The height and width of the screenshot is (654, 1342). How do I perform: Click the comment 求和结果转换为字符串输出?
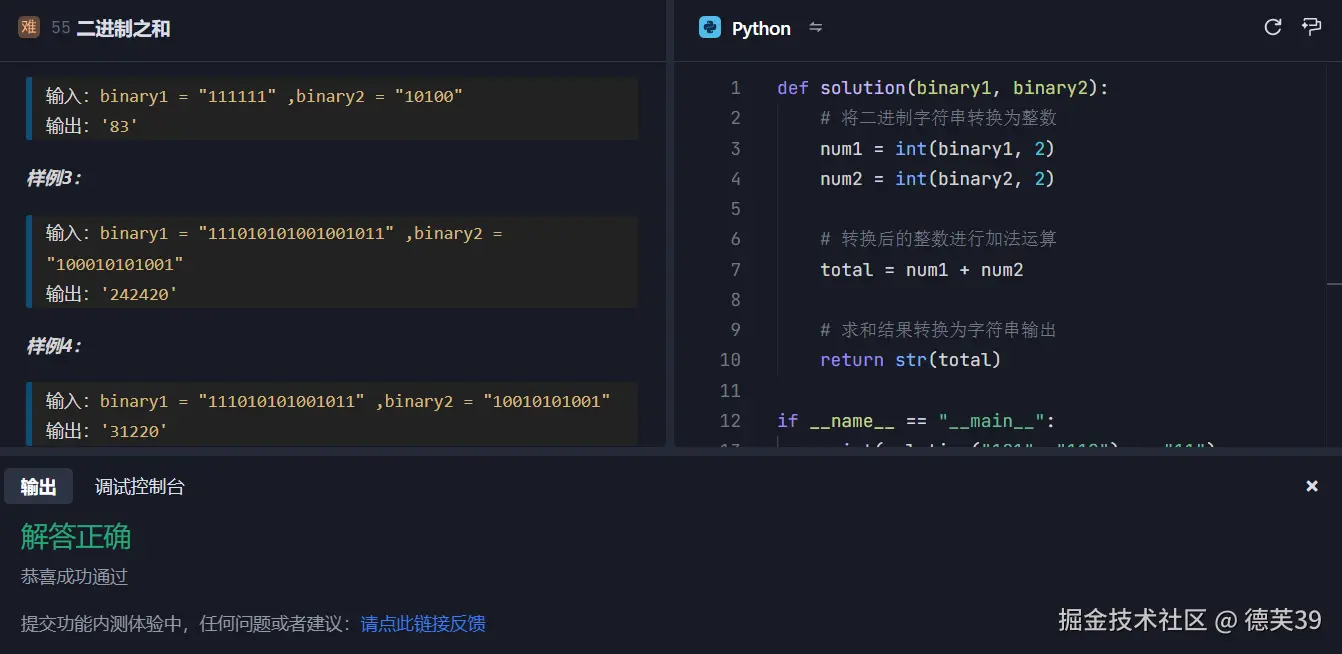tap(938, 330)
